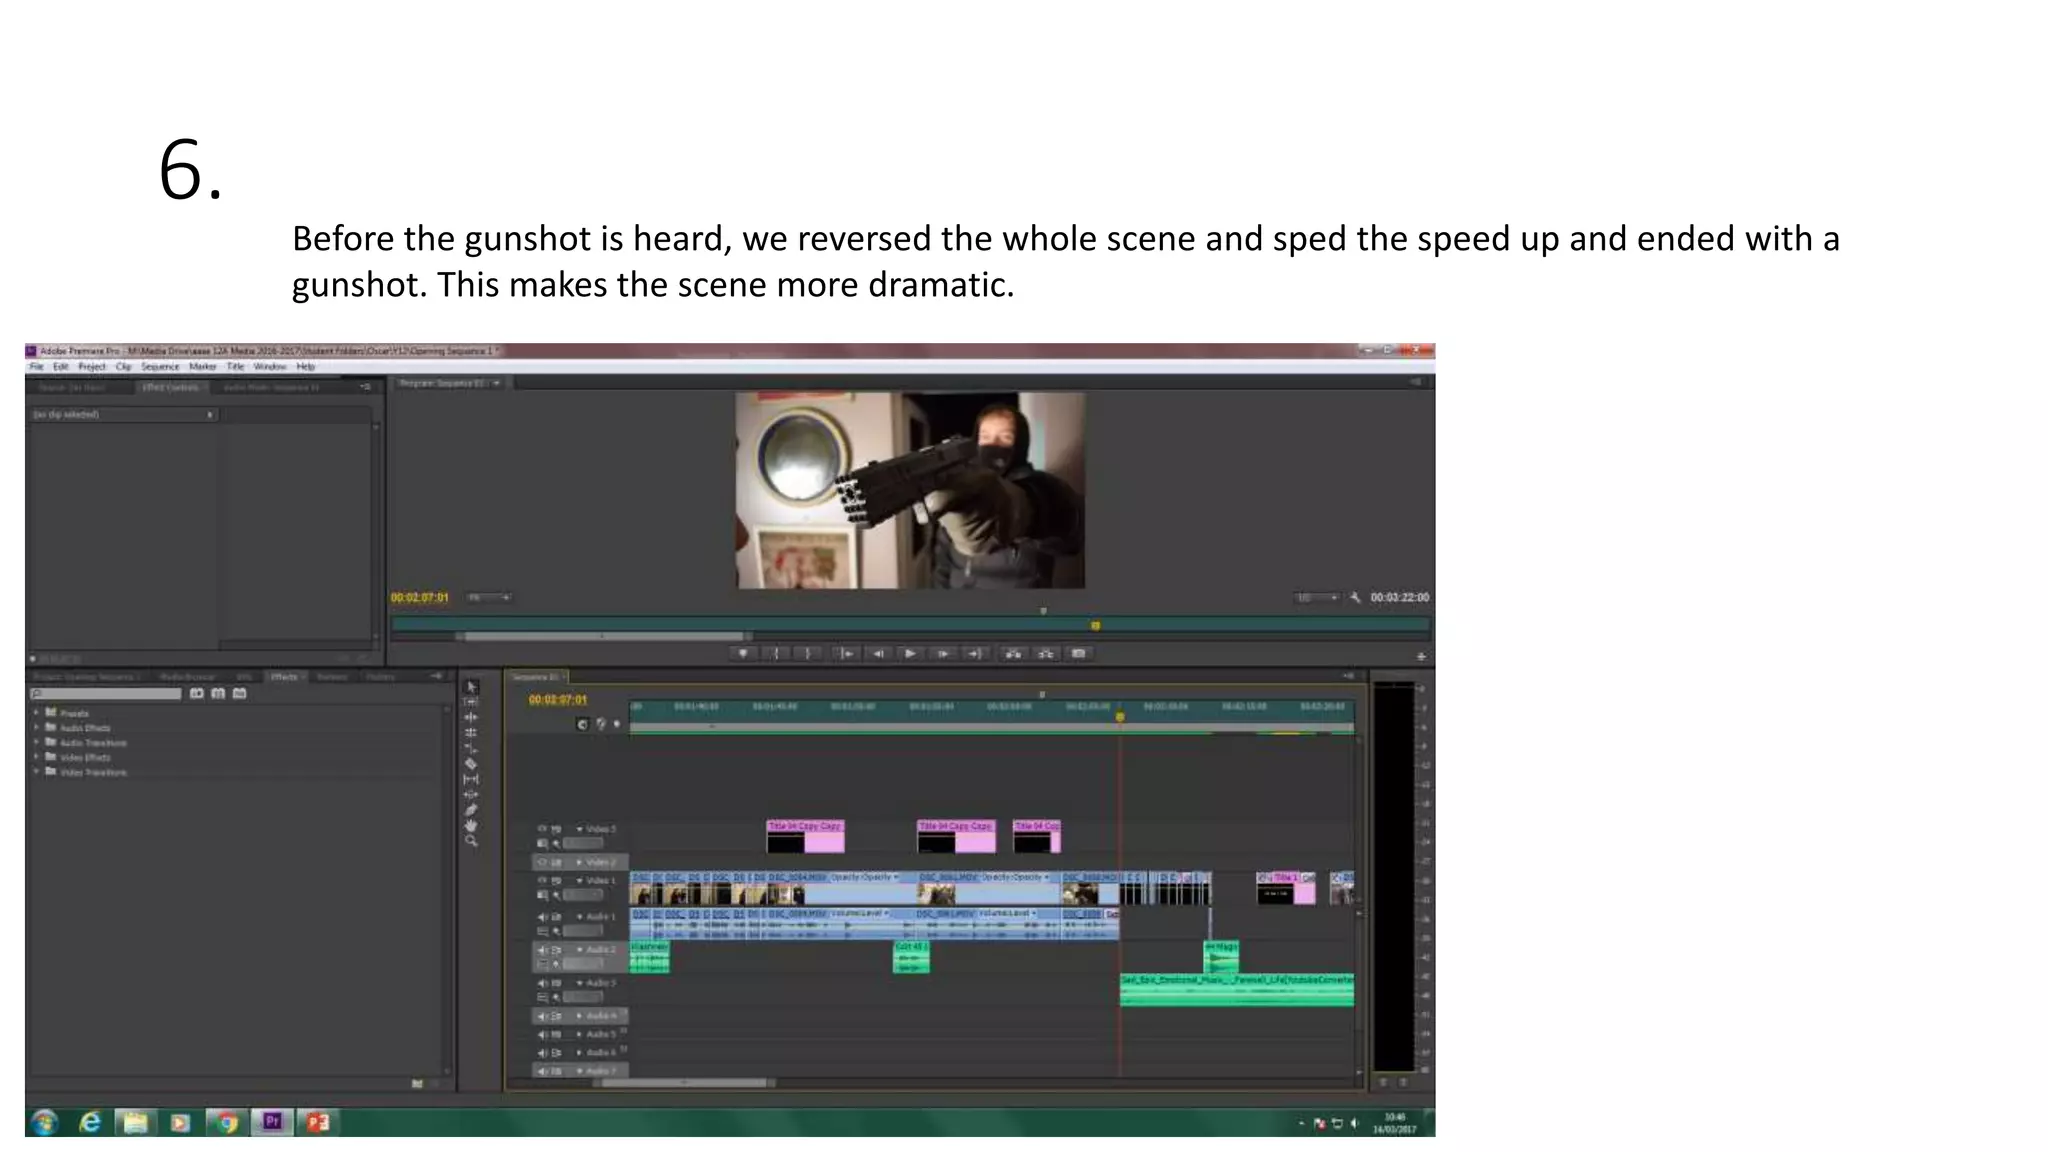Image resolution: width=2048 pixels, height=1152 pixels.
Task: Click the timeline marker icon beside Snap
Action: pos(601,724)
